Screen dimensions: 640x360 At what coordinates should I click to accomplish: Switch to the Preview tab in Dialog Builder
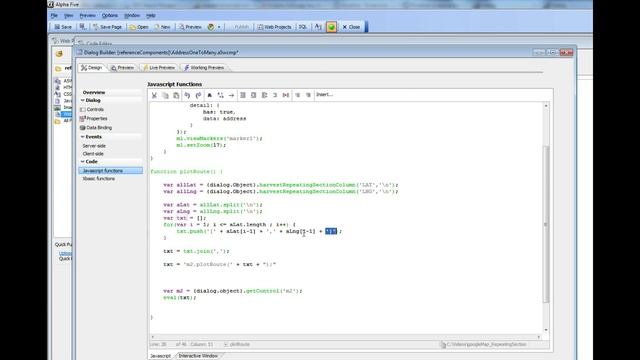coord(122,68)
